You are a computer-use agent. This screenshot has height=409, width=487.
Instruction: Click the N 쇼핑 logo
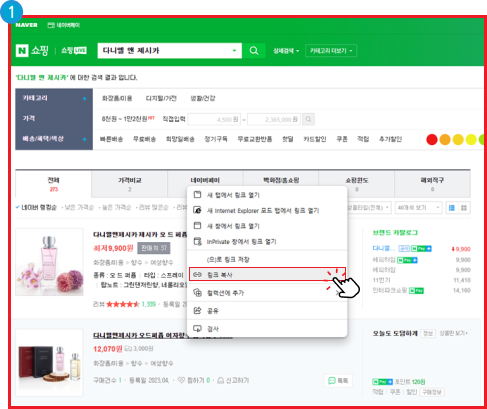click(32, 51)
